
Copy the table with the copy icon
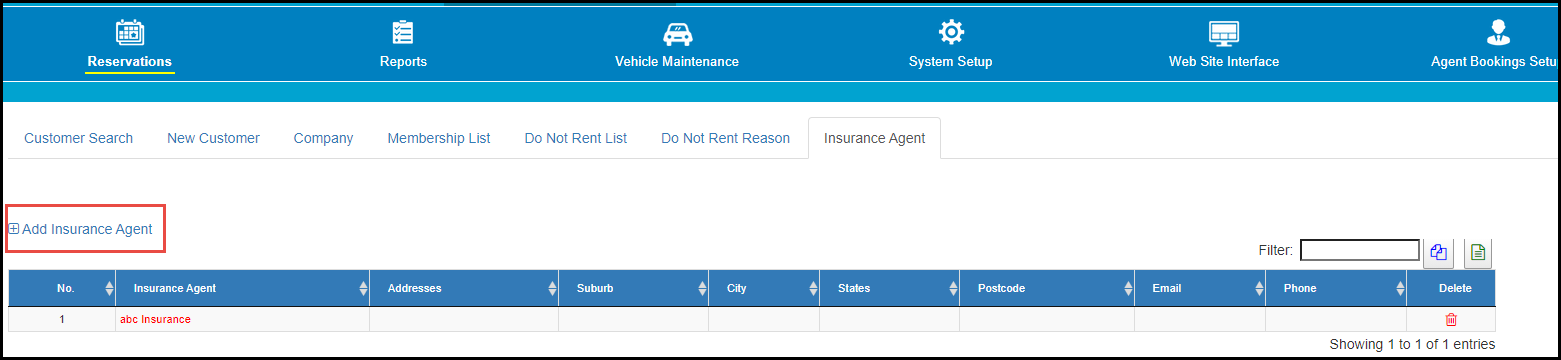click(x=1438, y=254)
